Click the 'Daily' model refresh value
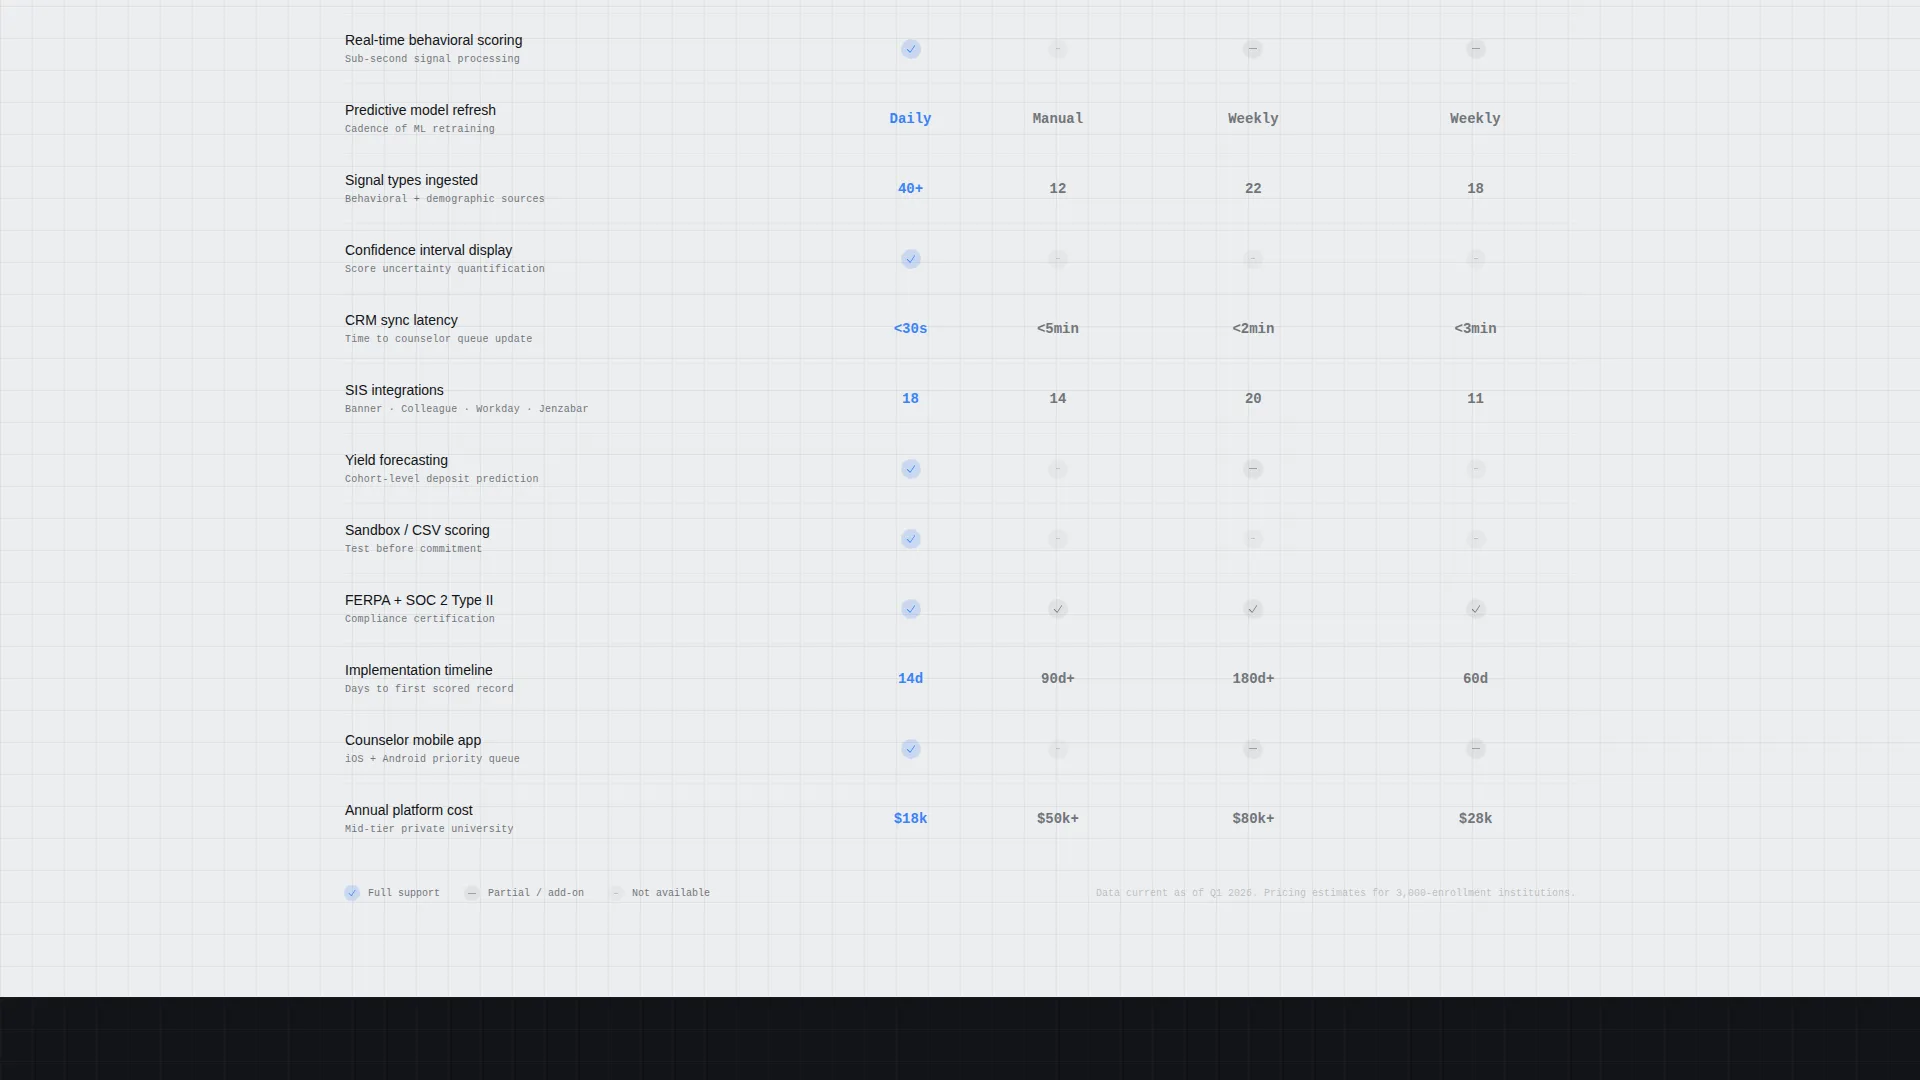 (x=910, y=118)
